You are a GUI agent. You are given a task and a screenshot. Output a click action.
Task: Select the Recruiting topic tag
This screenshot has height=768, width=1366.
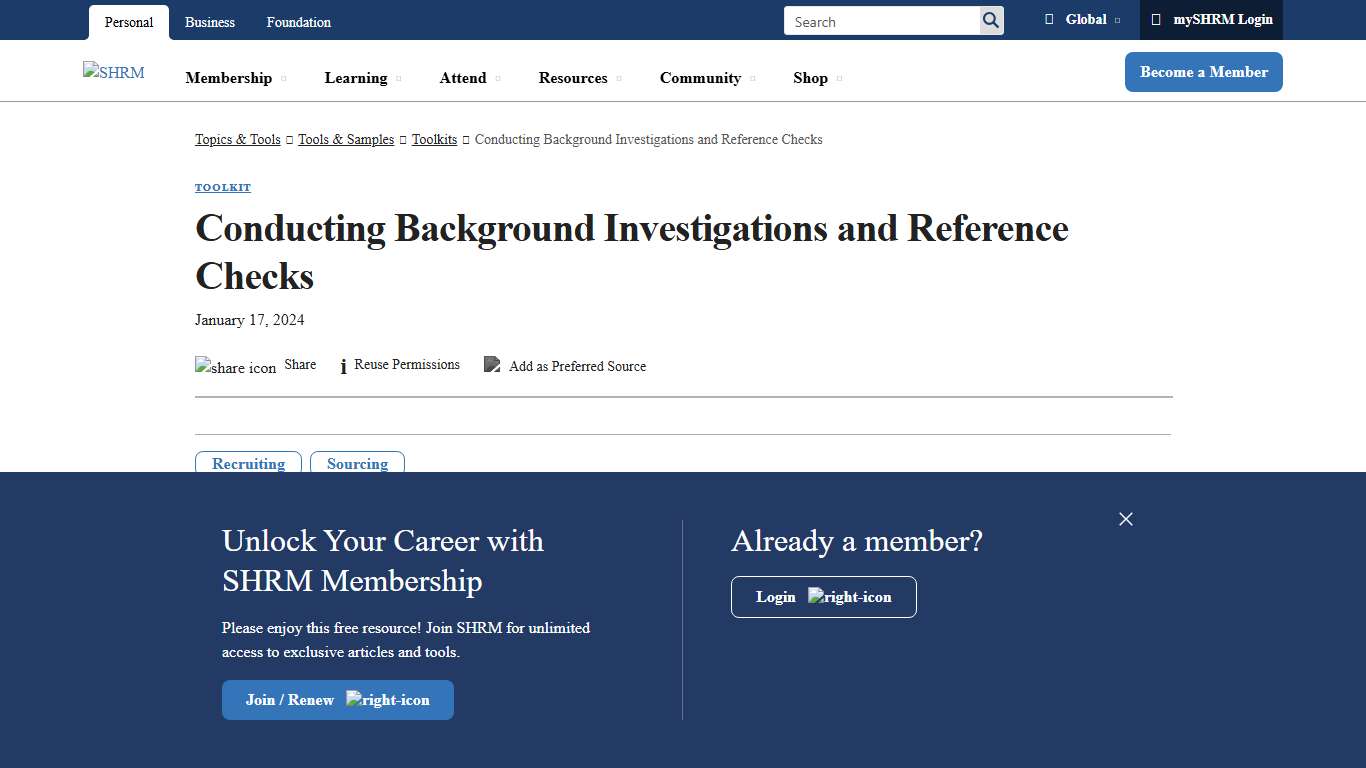click(x=248, y=463)
